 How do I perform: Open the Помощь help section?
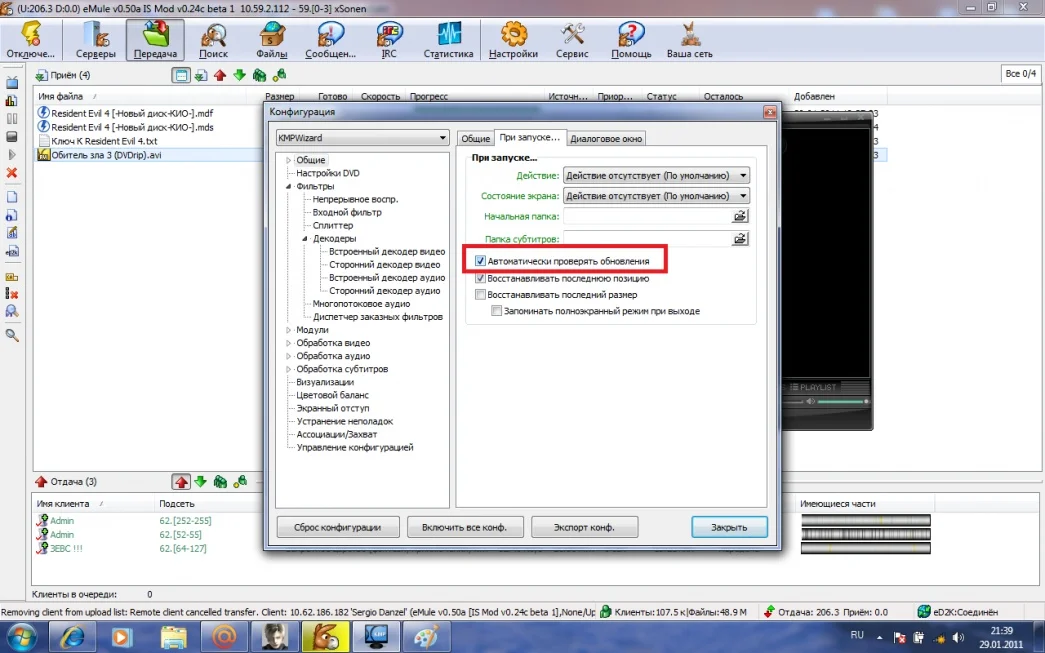[630, 40]
